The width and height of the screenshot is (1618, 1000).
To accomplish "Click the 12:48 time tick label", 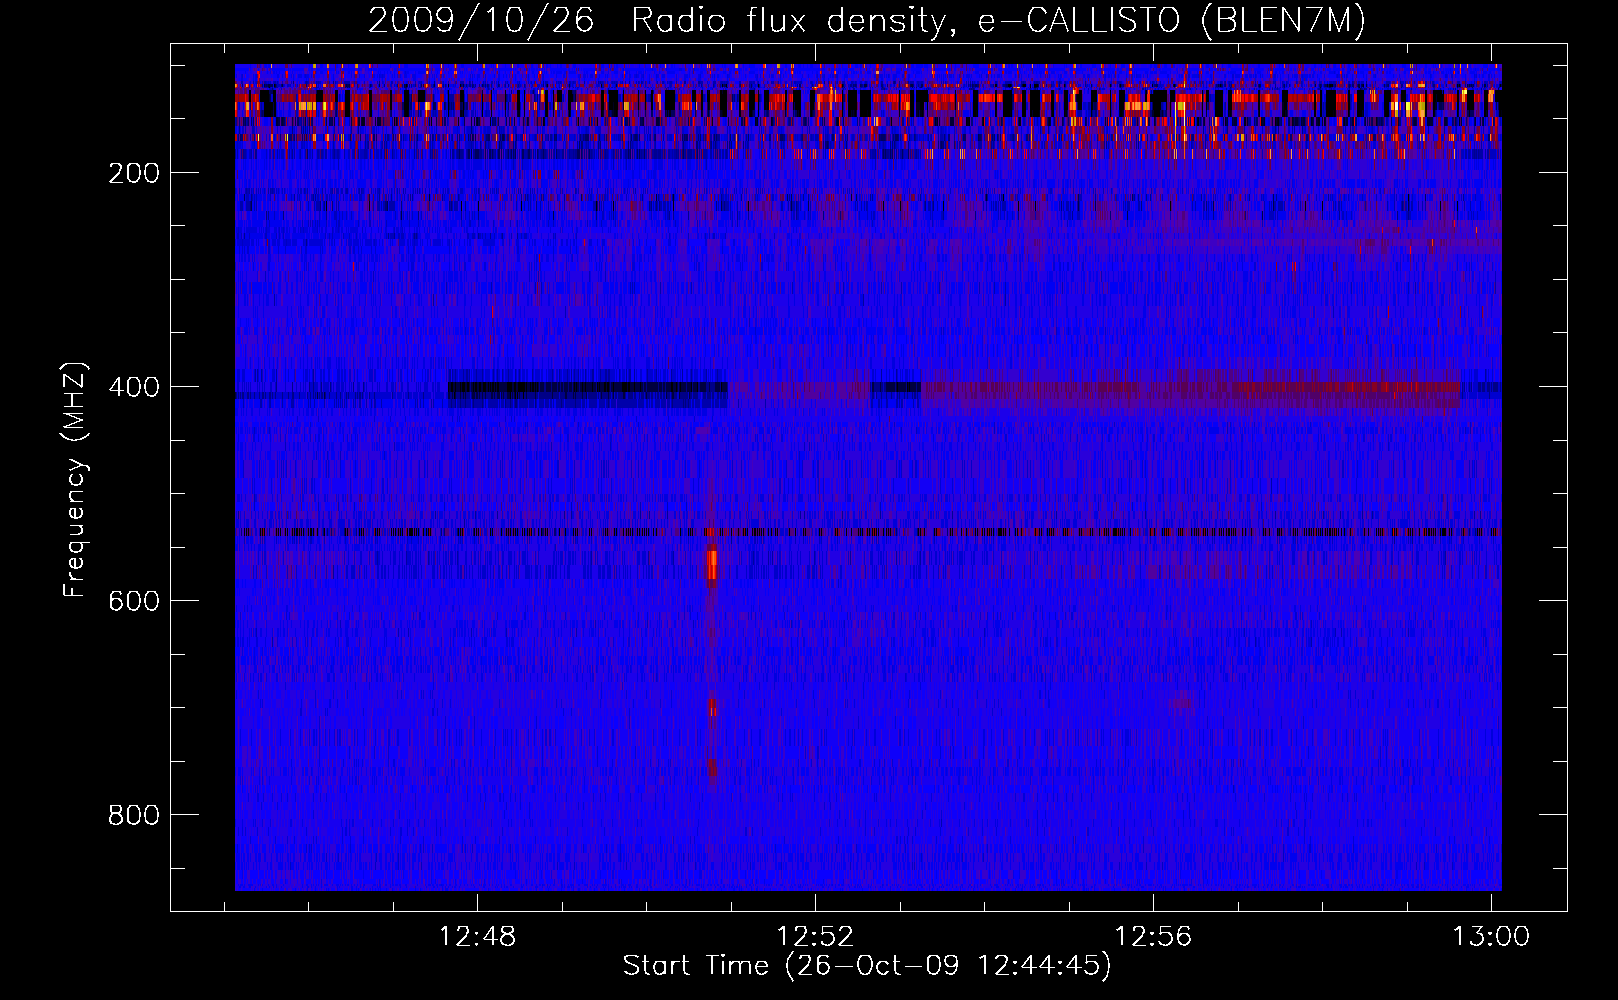I will coord(478,936).
